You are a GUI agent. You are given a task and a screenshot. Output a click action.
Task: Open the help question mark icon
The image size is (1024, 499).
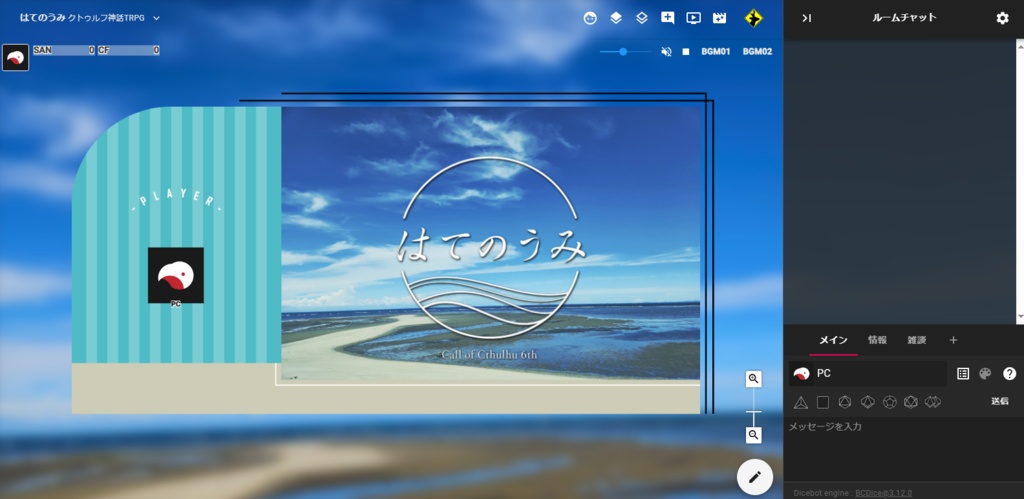click(x=1010, y=374)
